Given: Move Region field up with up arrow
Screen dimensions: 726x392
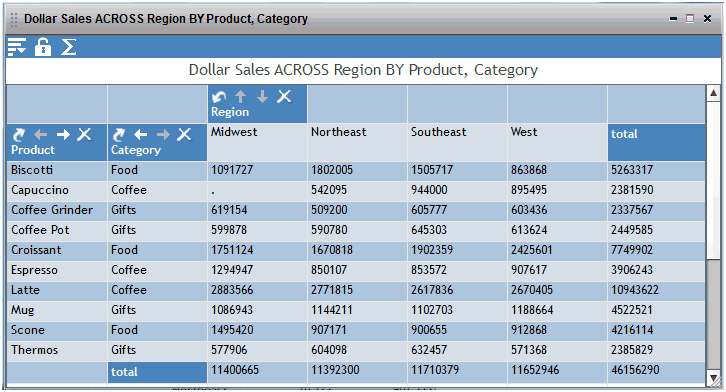Looking at the screenshot, I should point(240,96).
